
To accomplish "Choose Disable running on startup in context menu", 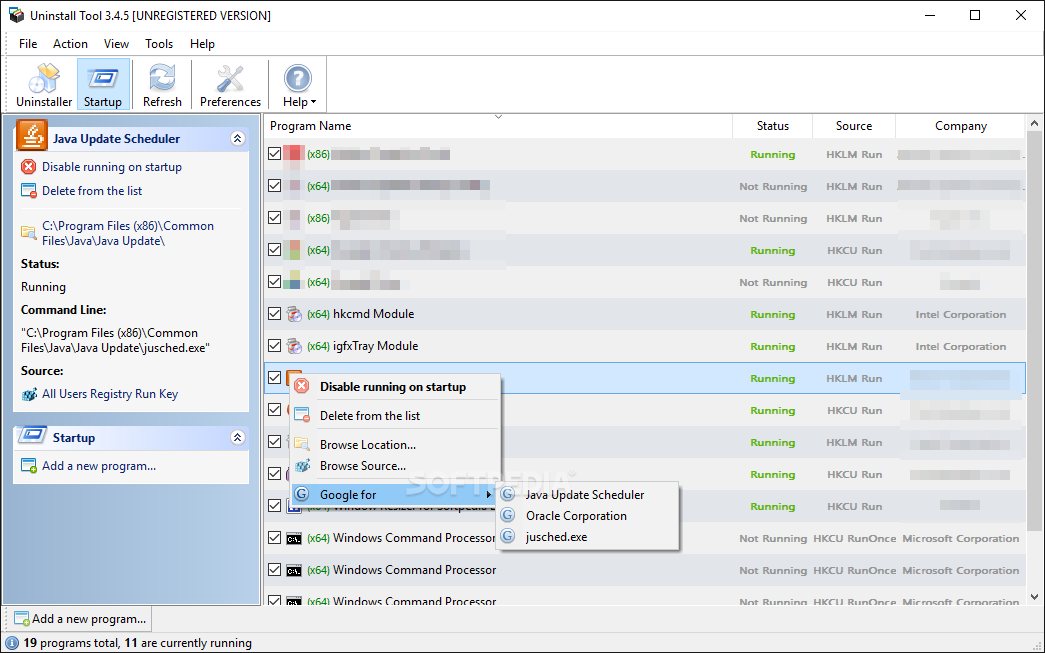I will pos(395,386).
